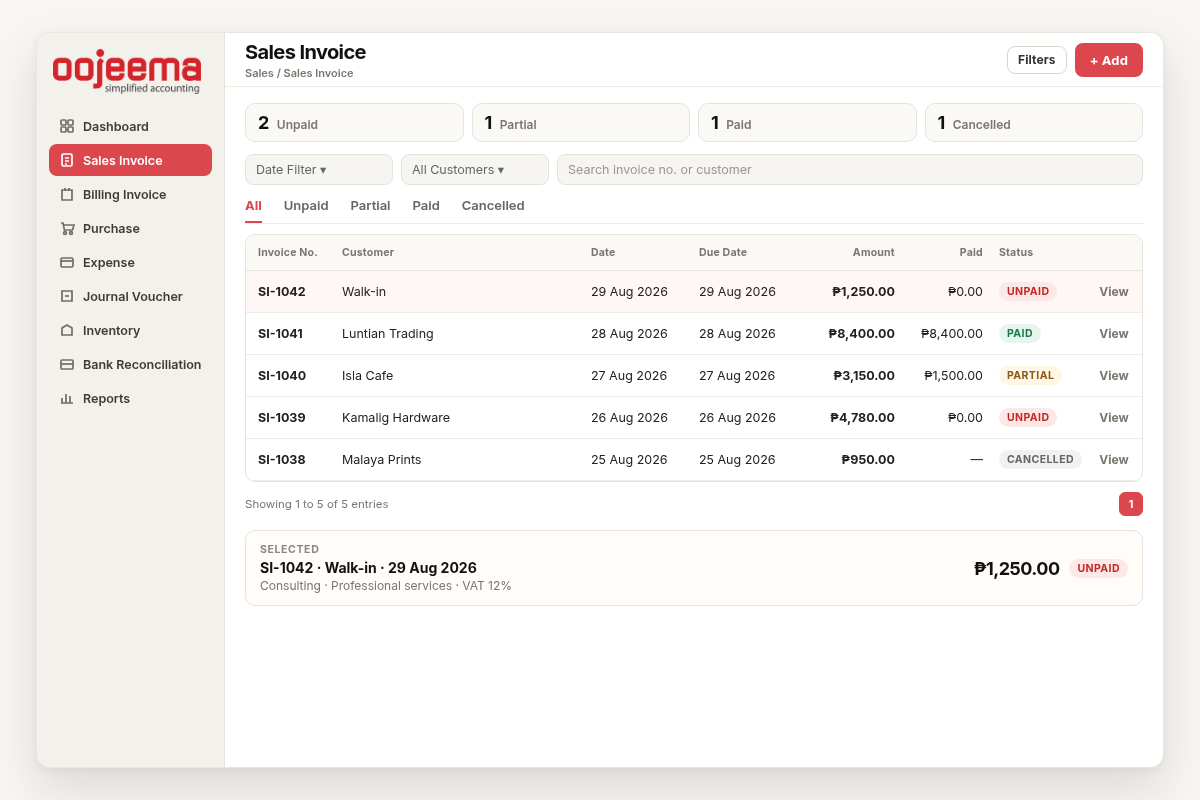
Task: Click the 1 Paid summary card
Action: click(x=807, y=122)
